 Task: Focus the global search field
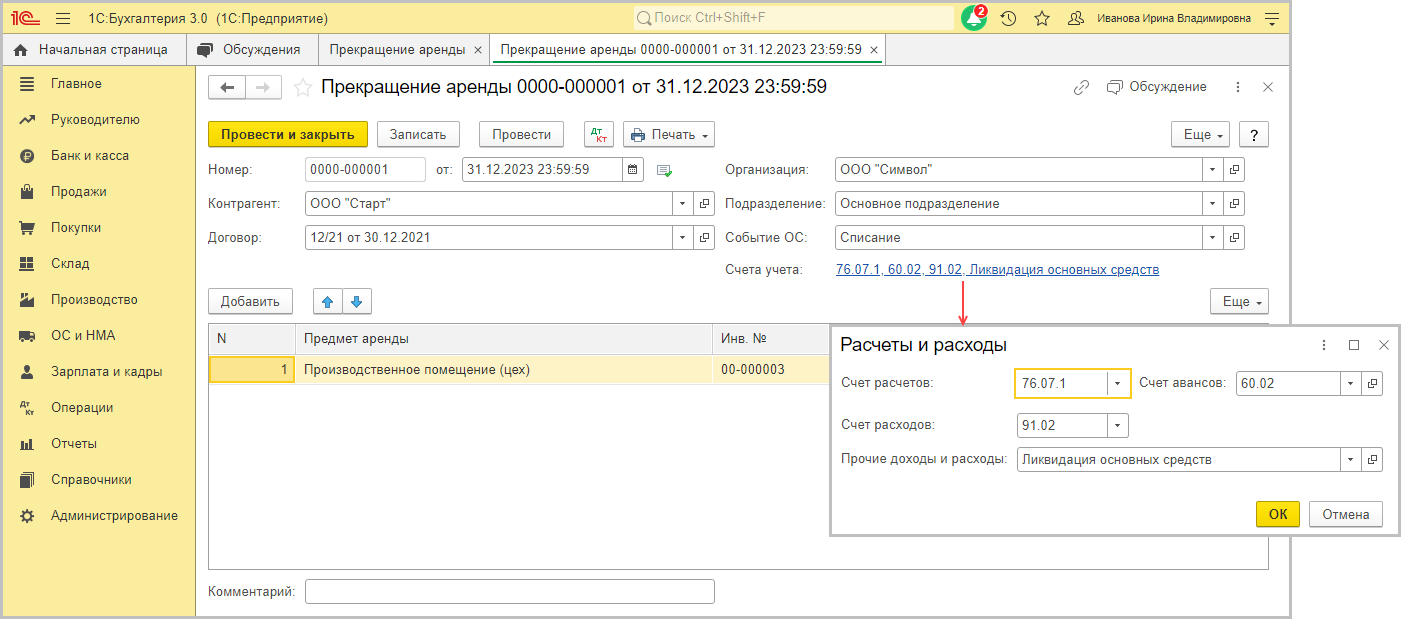point(794,19)
